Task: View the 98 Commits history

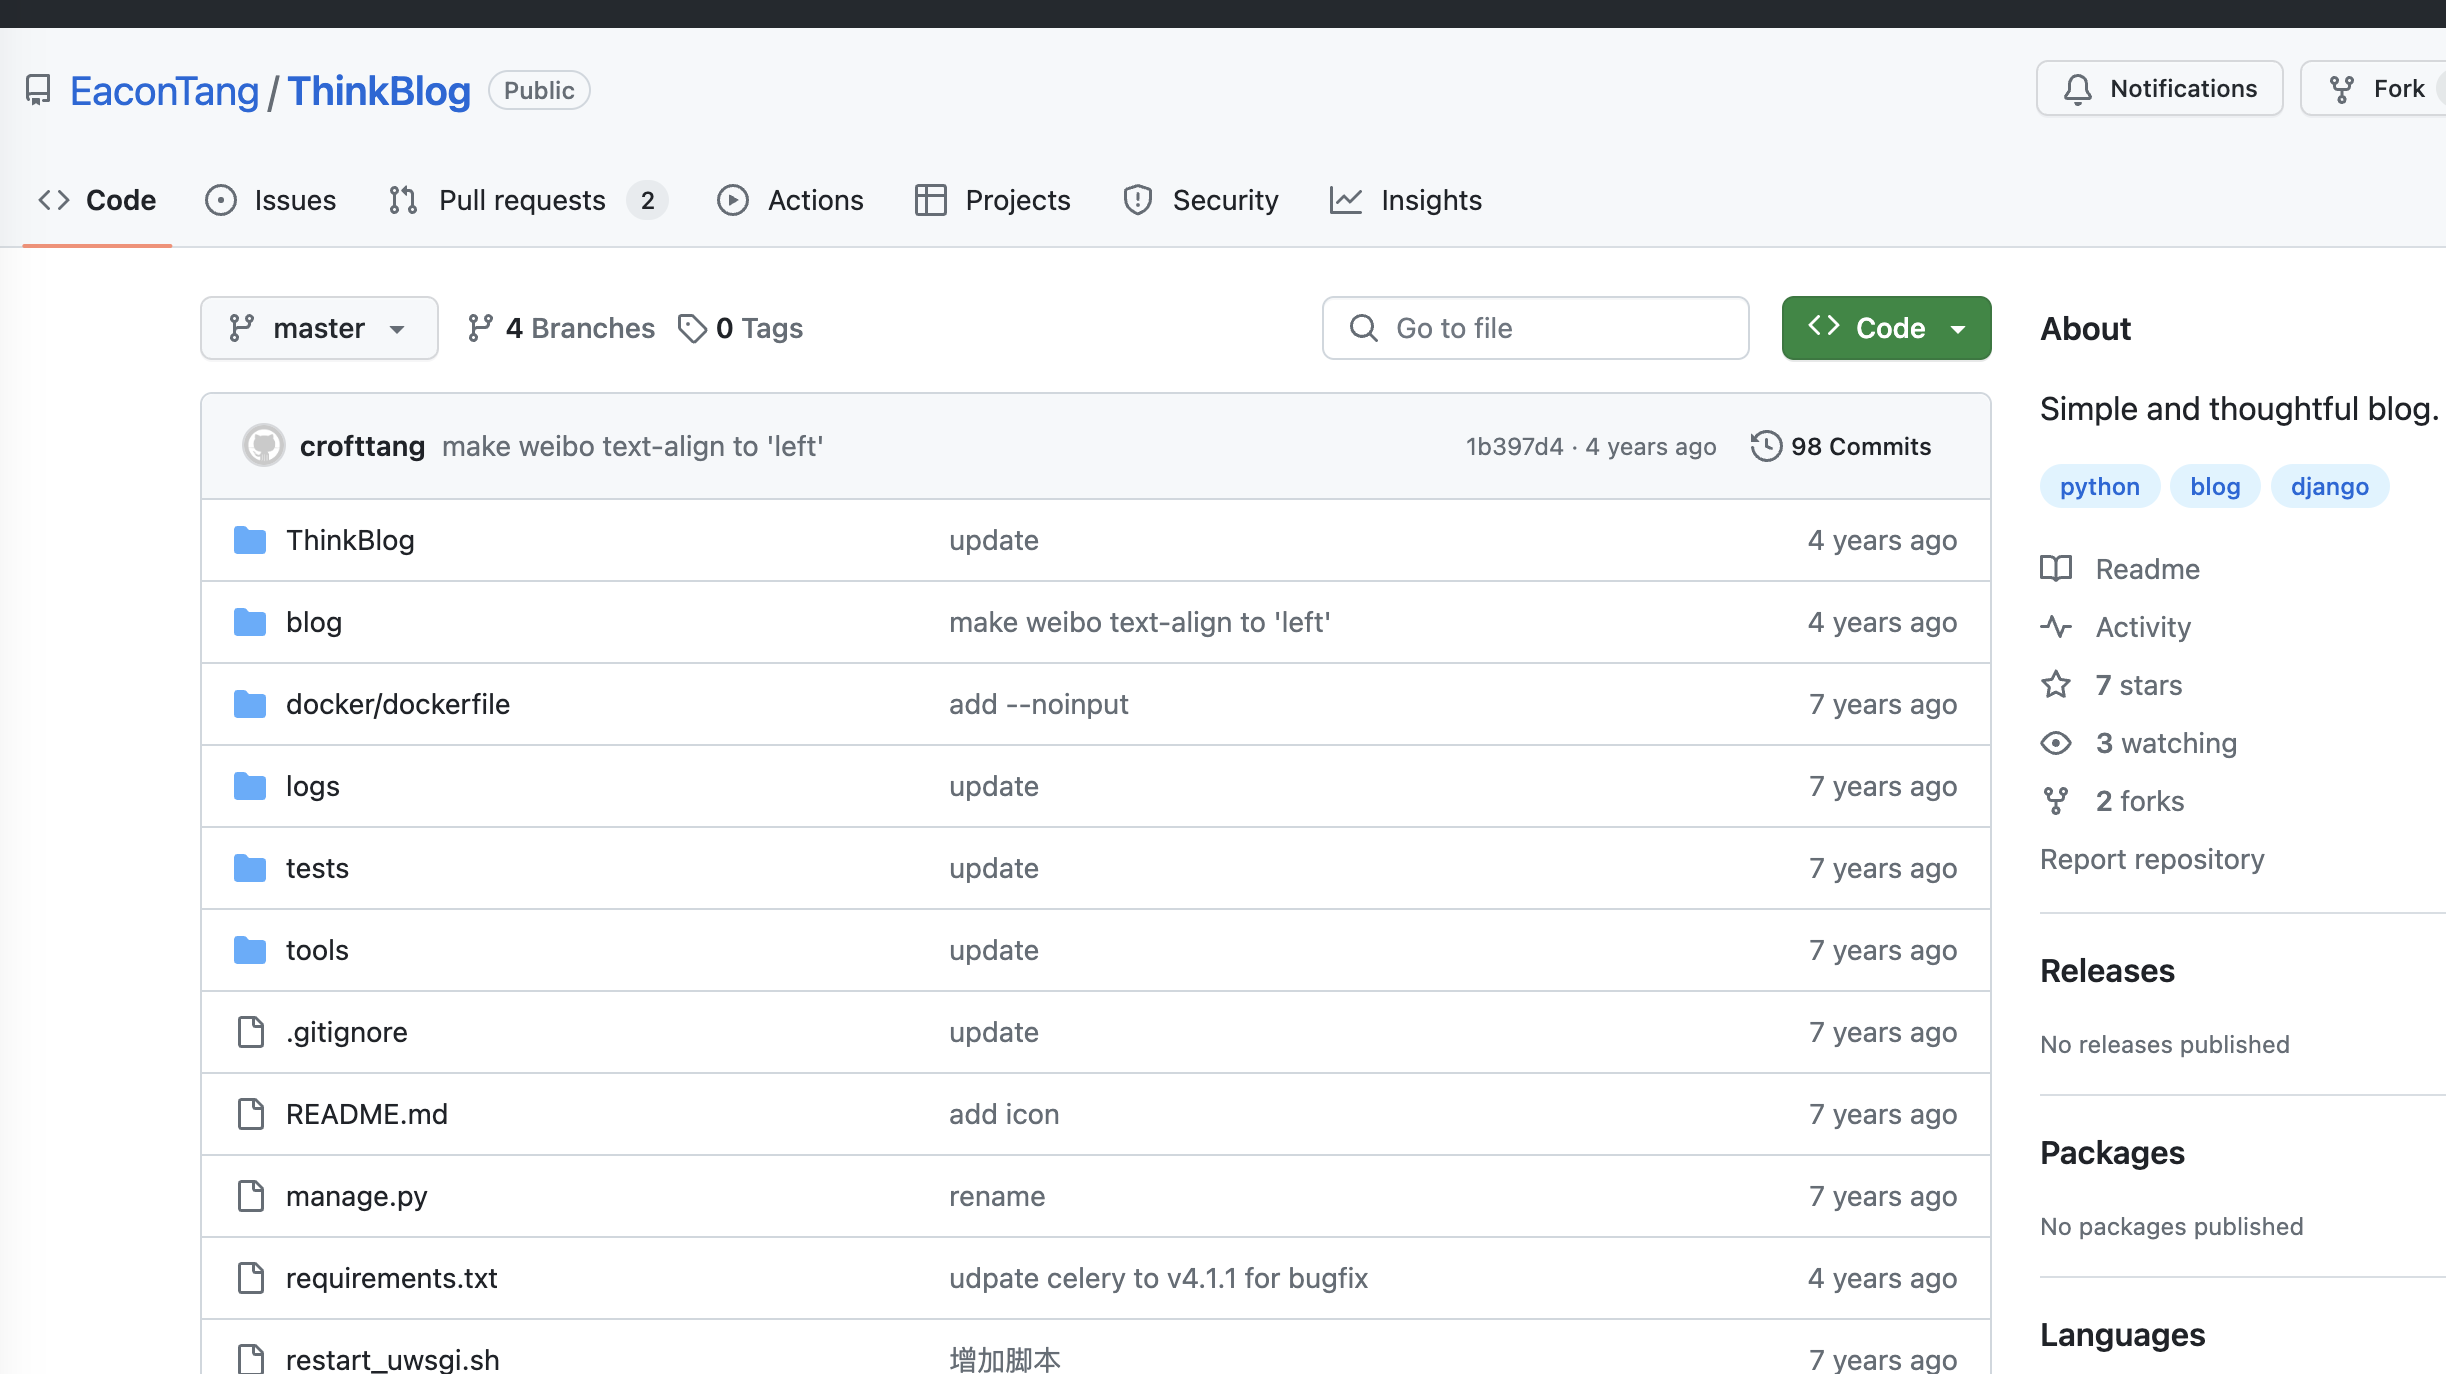Action: pos(1842,446)
